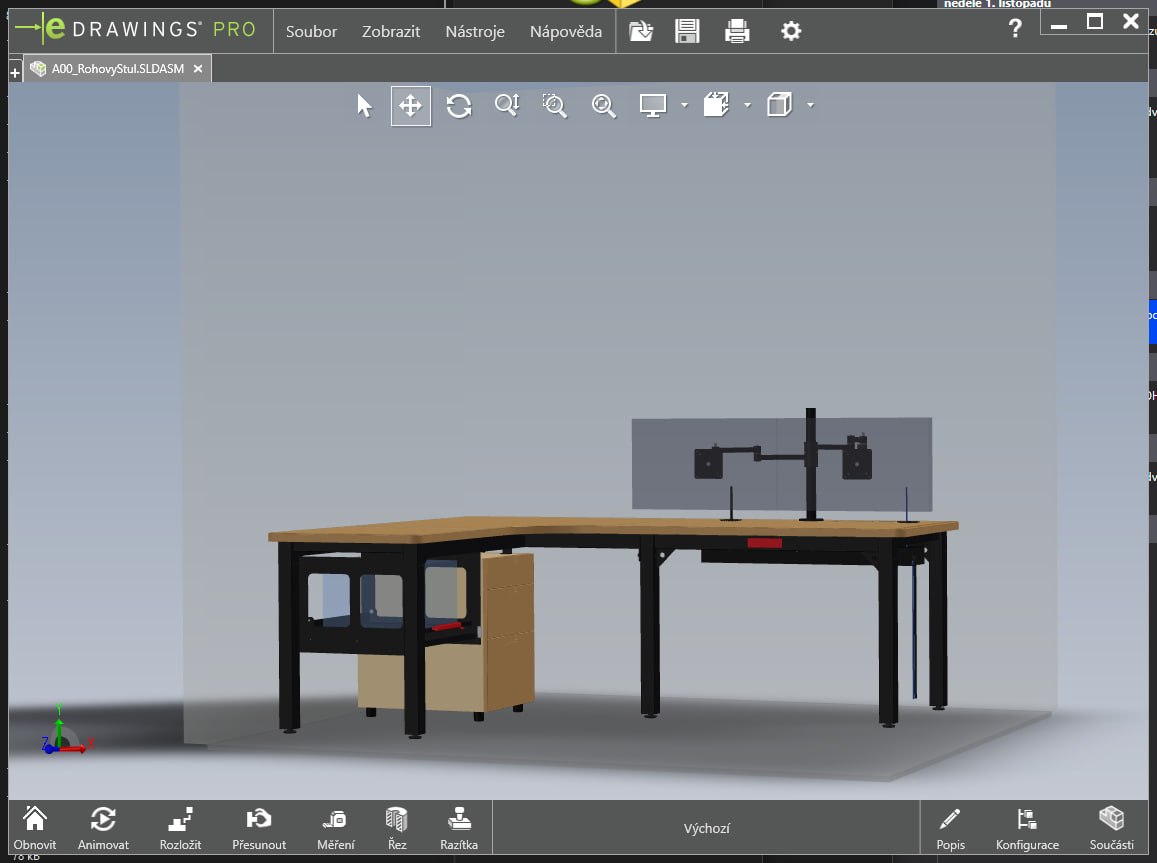Click the view orientation cube icon
This screenshot has width=1157, height=863.
(x=716, y=105)
